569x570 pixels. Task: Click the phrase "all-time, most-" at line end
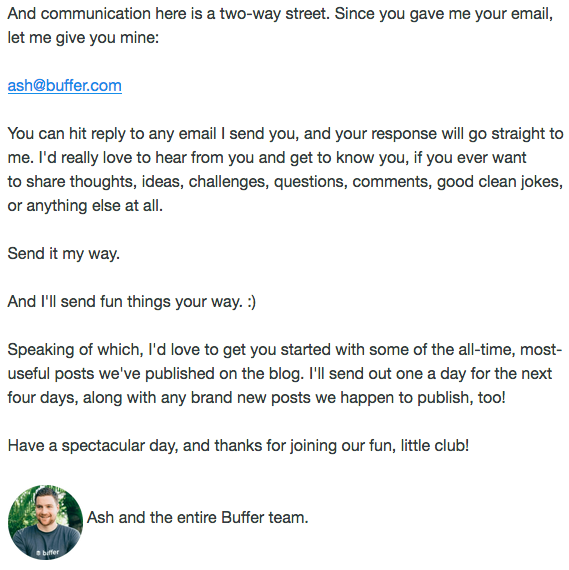point(510,350)
